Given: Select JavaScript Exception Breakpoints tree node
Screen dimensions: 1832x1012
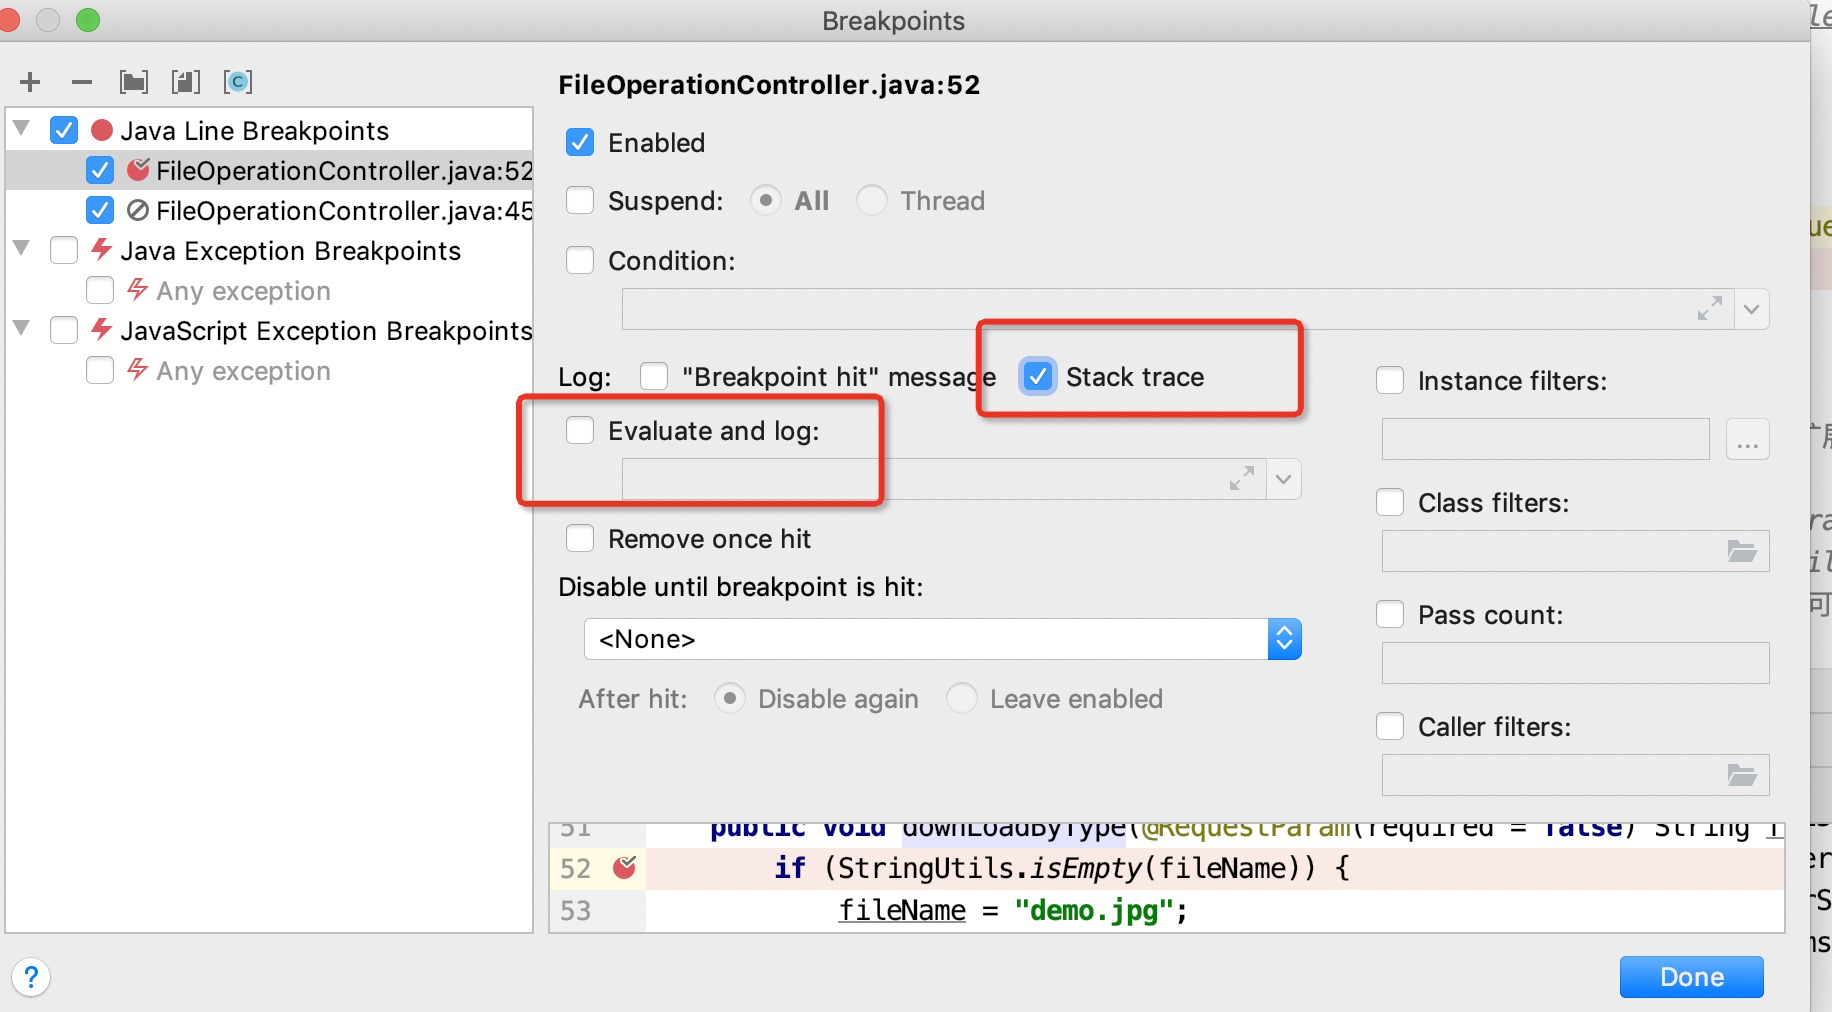Looking at the screenshot, I should tap(326, 331).
